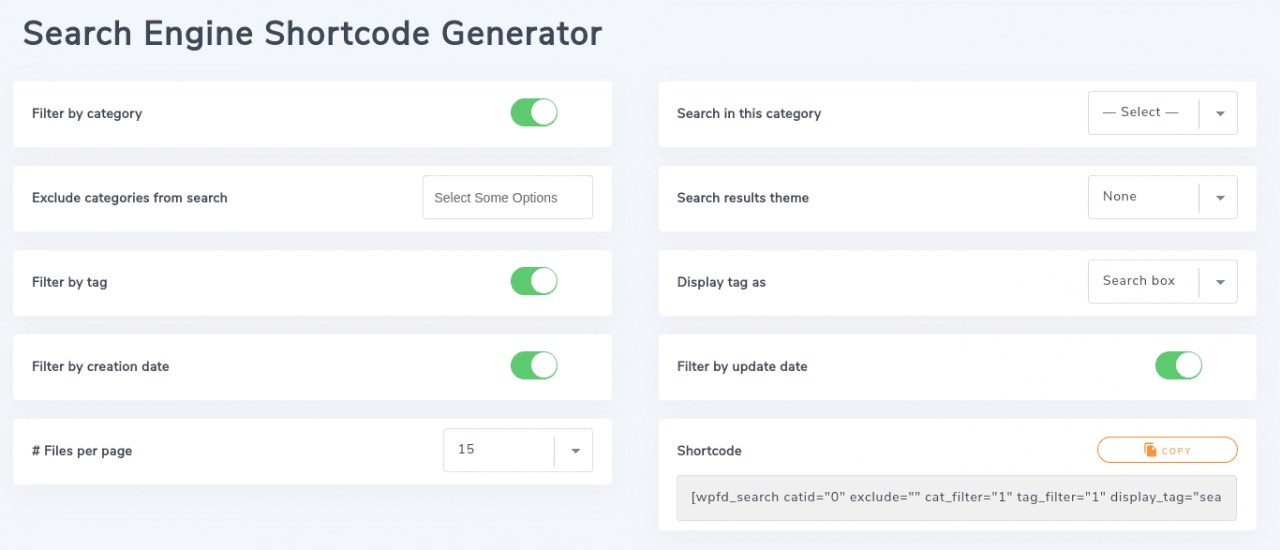Click the Search Engine Shortcode Generator heading
The image size is (1280, 550).
312,34
